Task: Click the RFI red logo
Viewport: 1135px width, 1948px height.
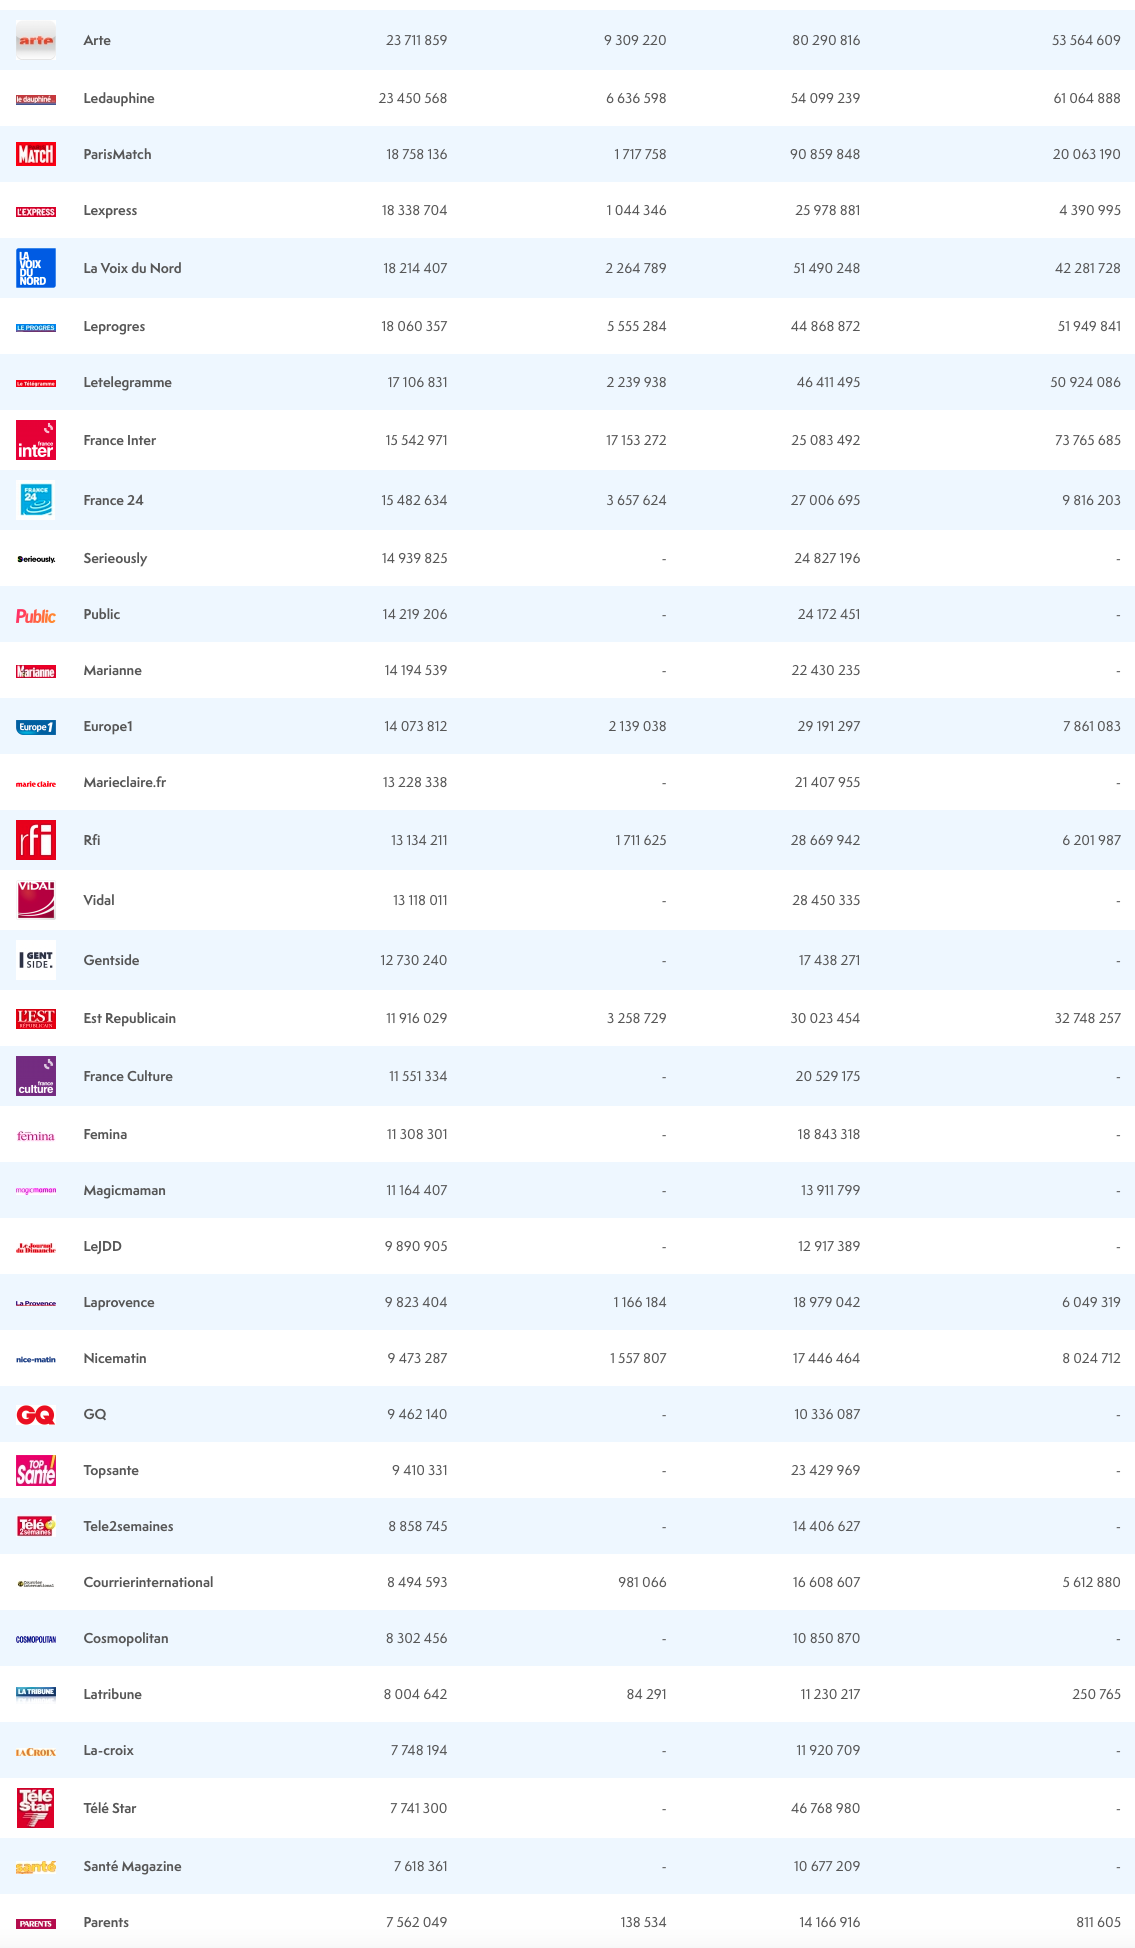Action: click(x=36, y=840)
